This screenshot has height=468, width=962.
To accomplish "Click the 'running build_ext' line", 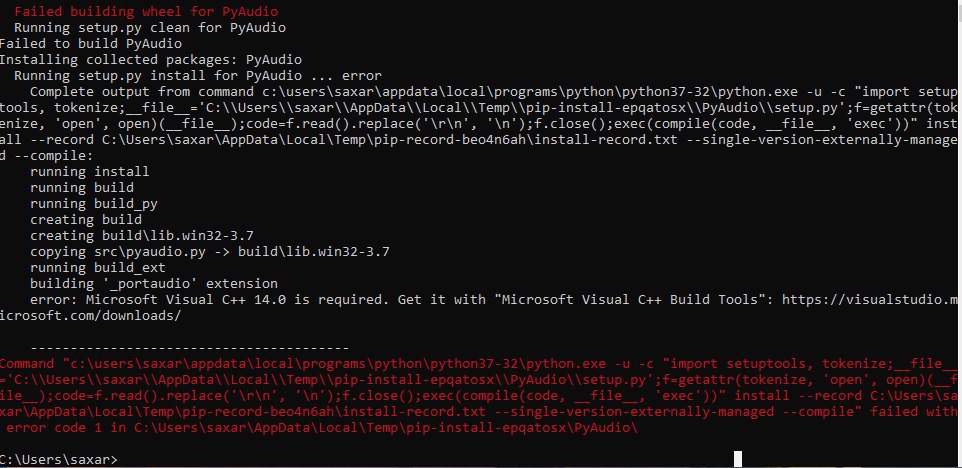I will coord(98,267).
